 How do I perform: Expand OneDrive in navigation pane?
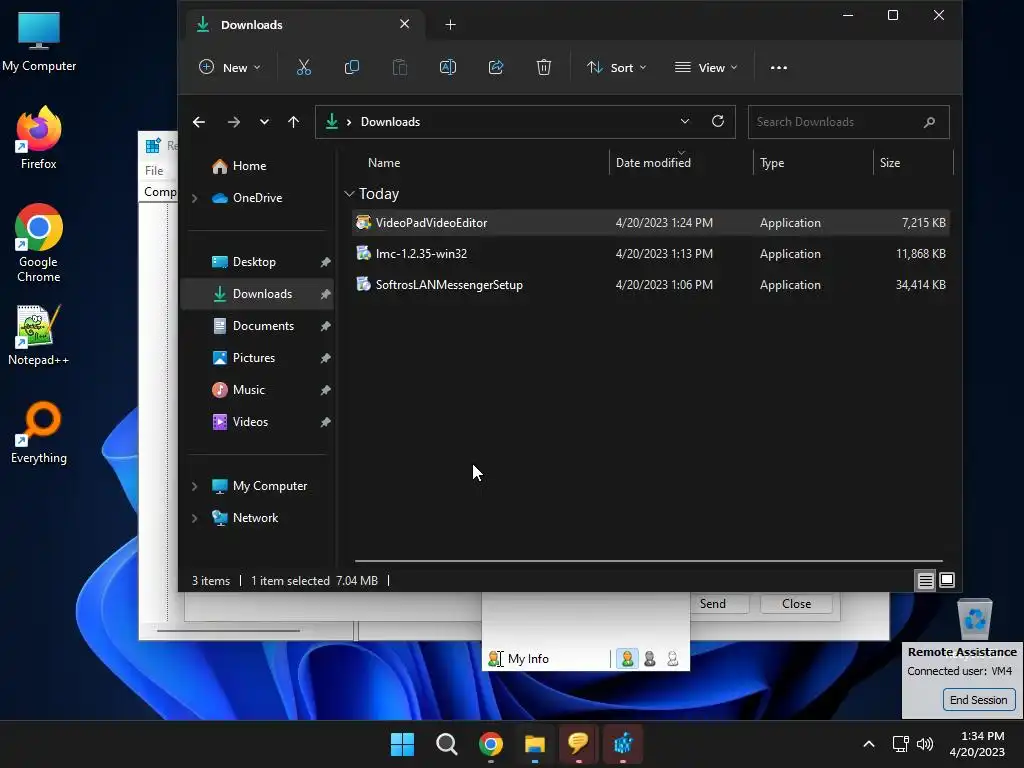[195, 198]
